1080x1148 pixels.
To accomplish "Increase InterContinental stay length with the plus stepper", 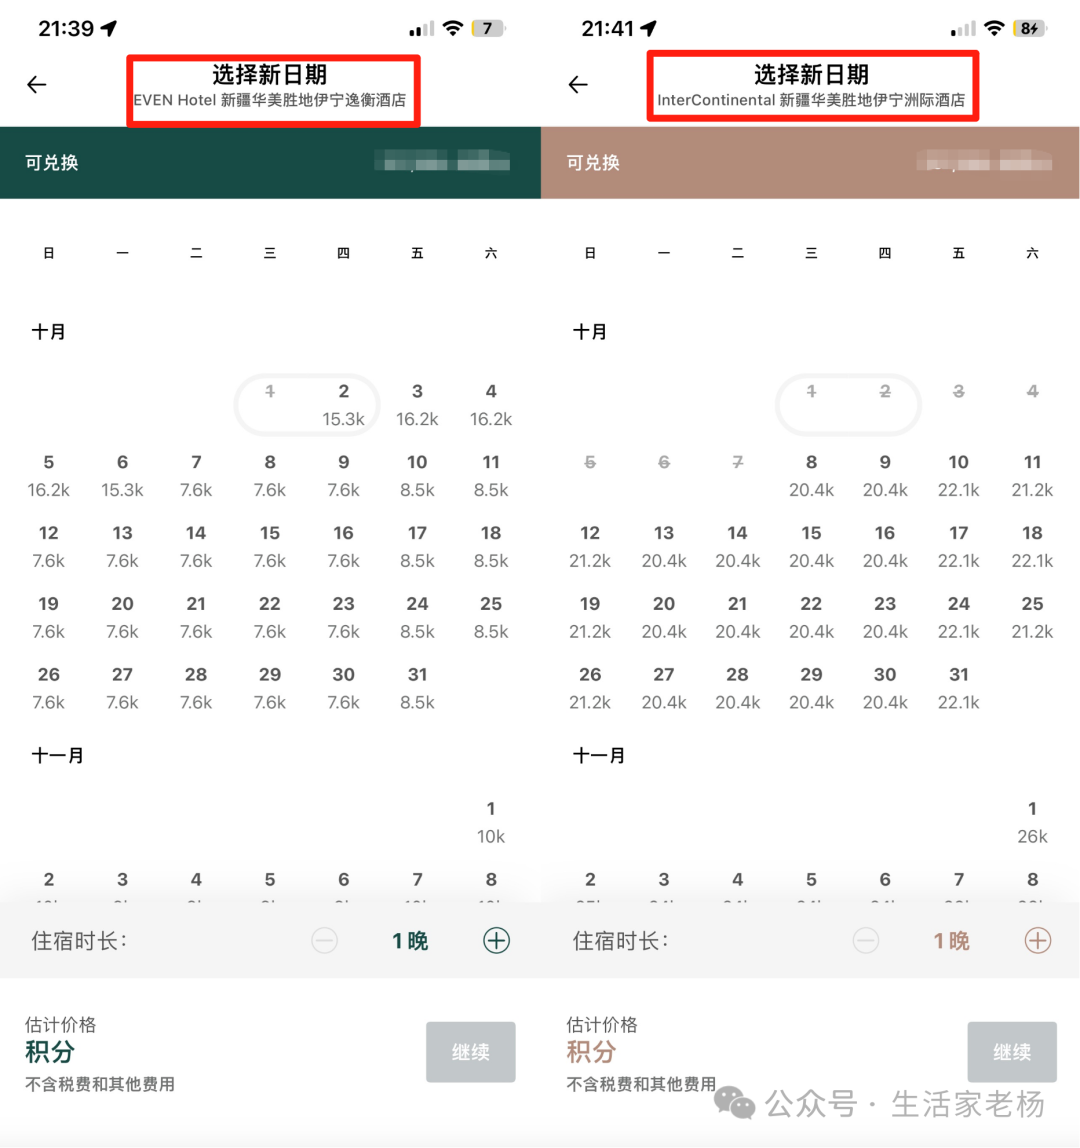I will point(1036,940).
